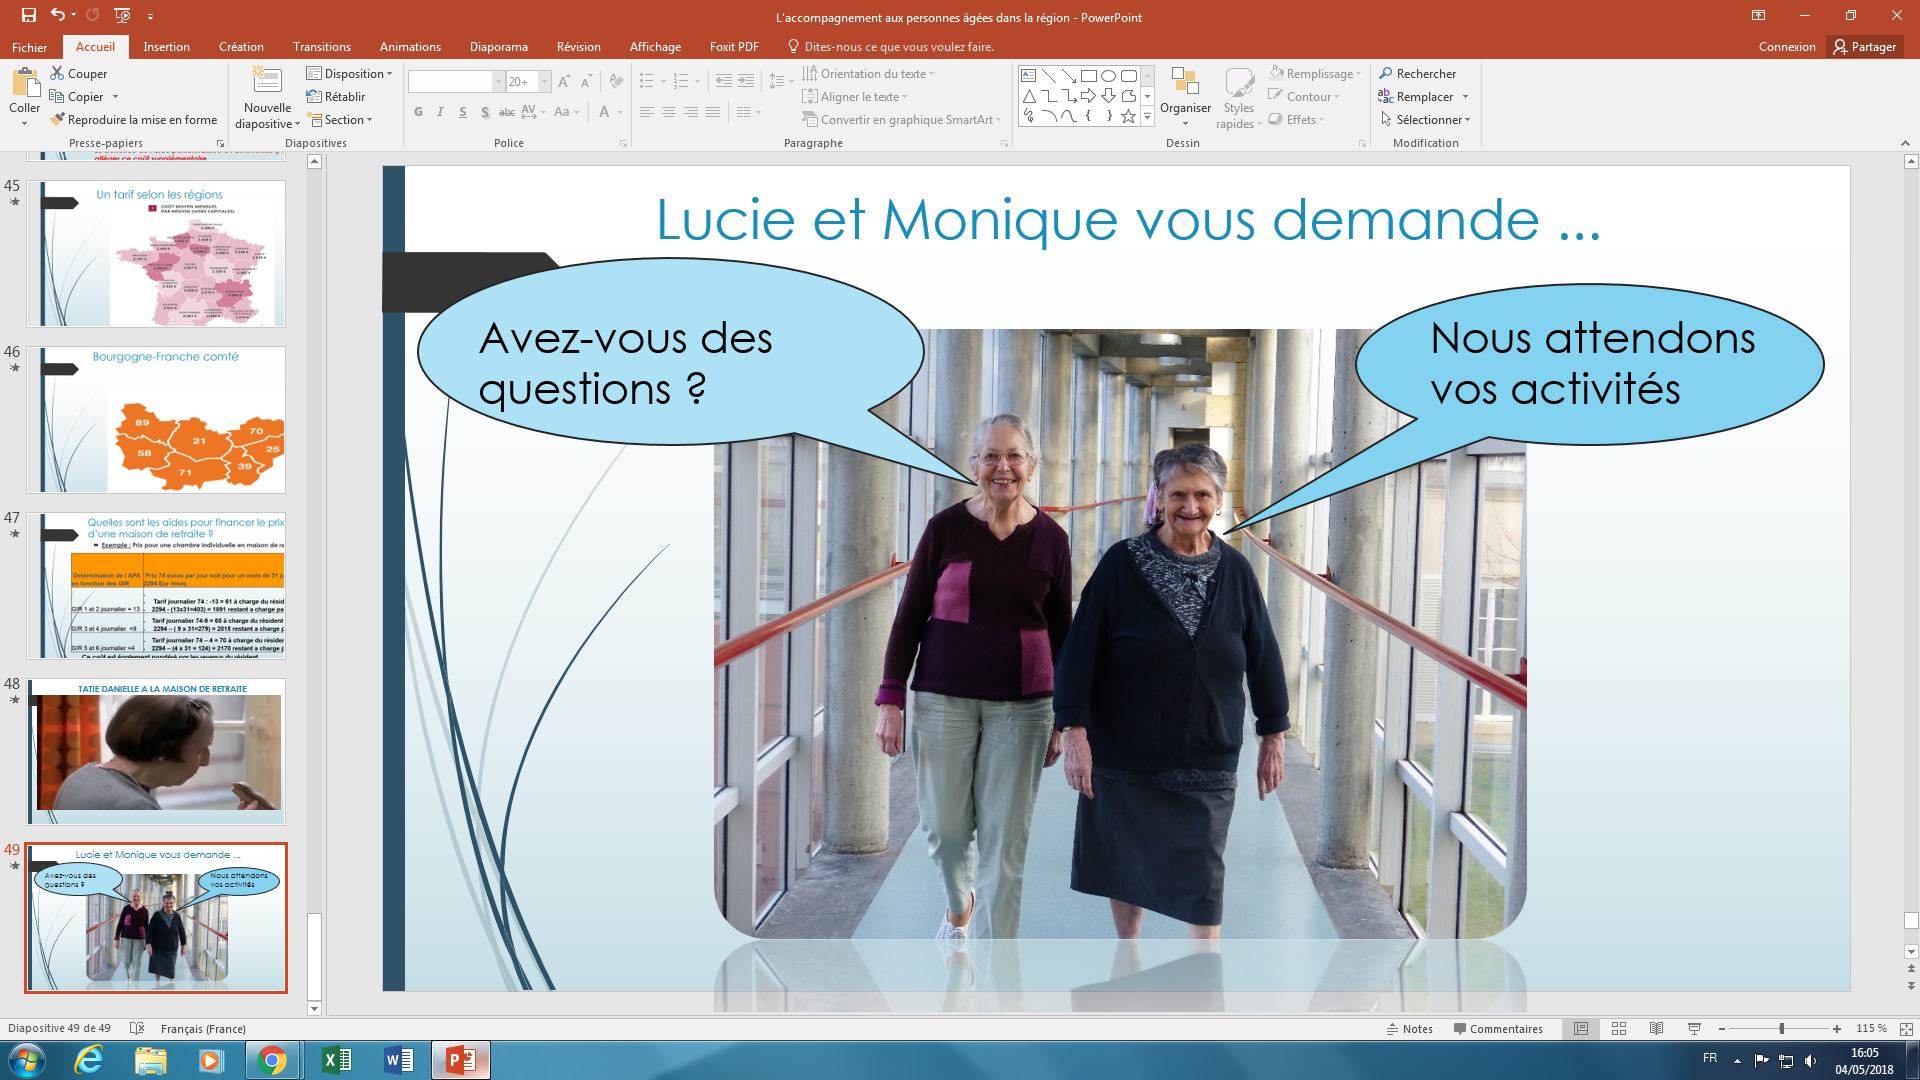
Task: Increase font size with the larger A icon
Action: coord(564,81)
